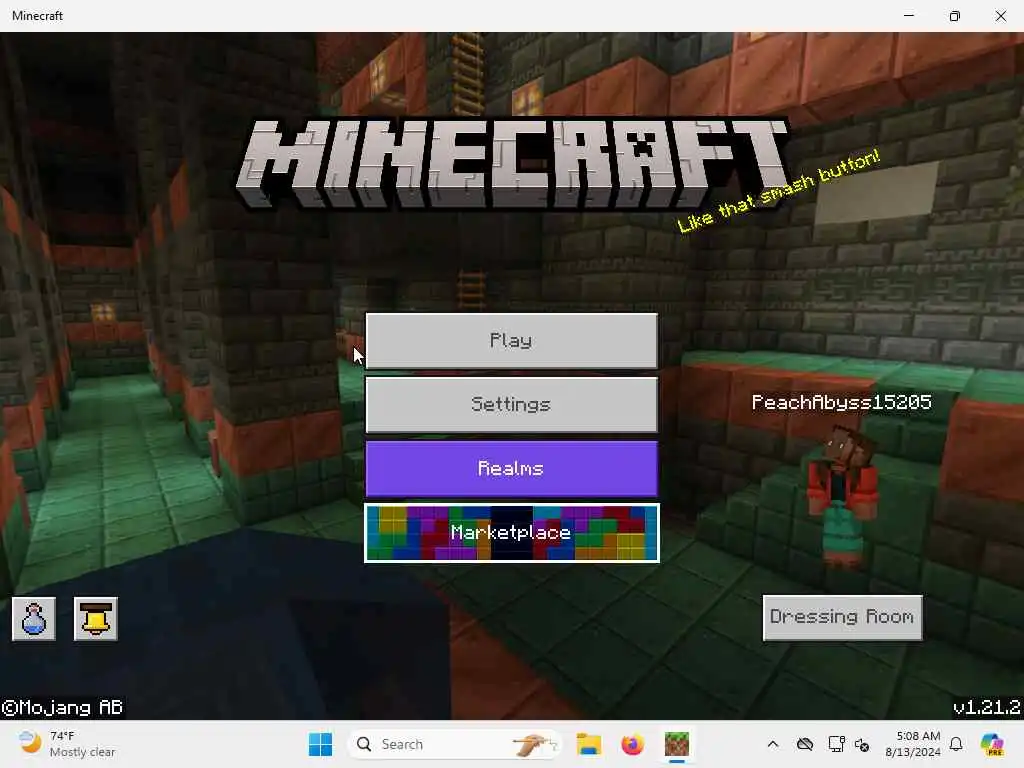
Task: Click the potion bottle icon button
Action: pos(34,618)
